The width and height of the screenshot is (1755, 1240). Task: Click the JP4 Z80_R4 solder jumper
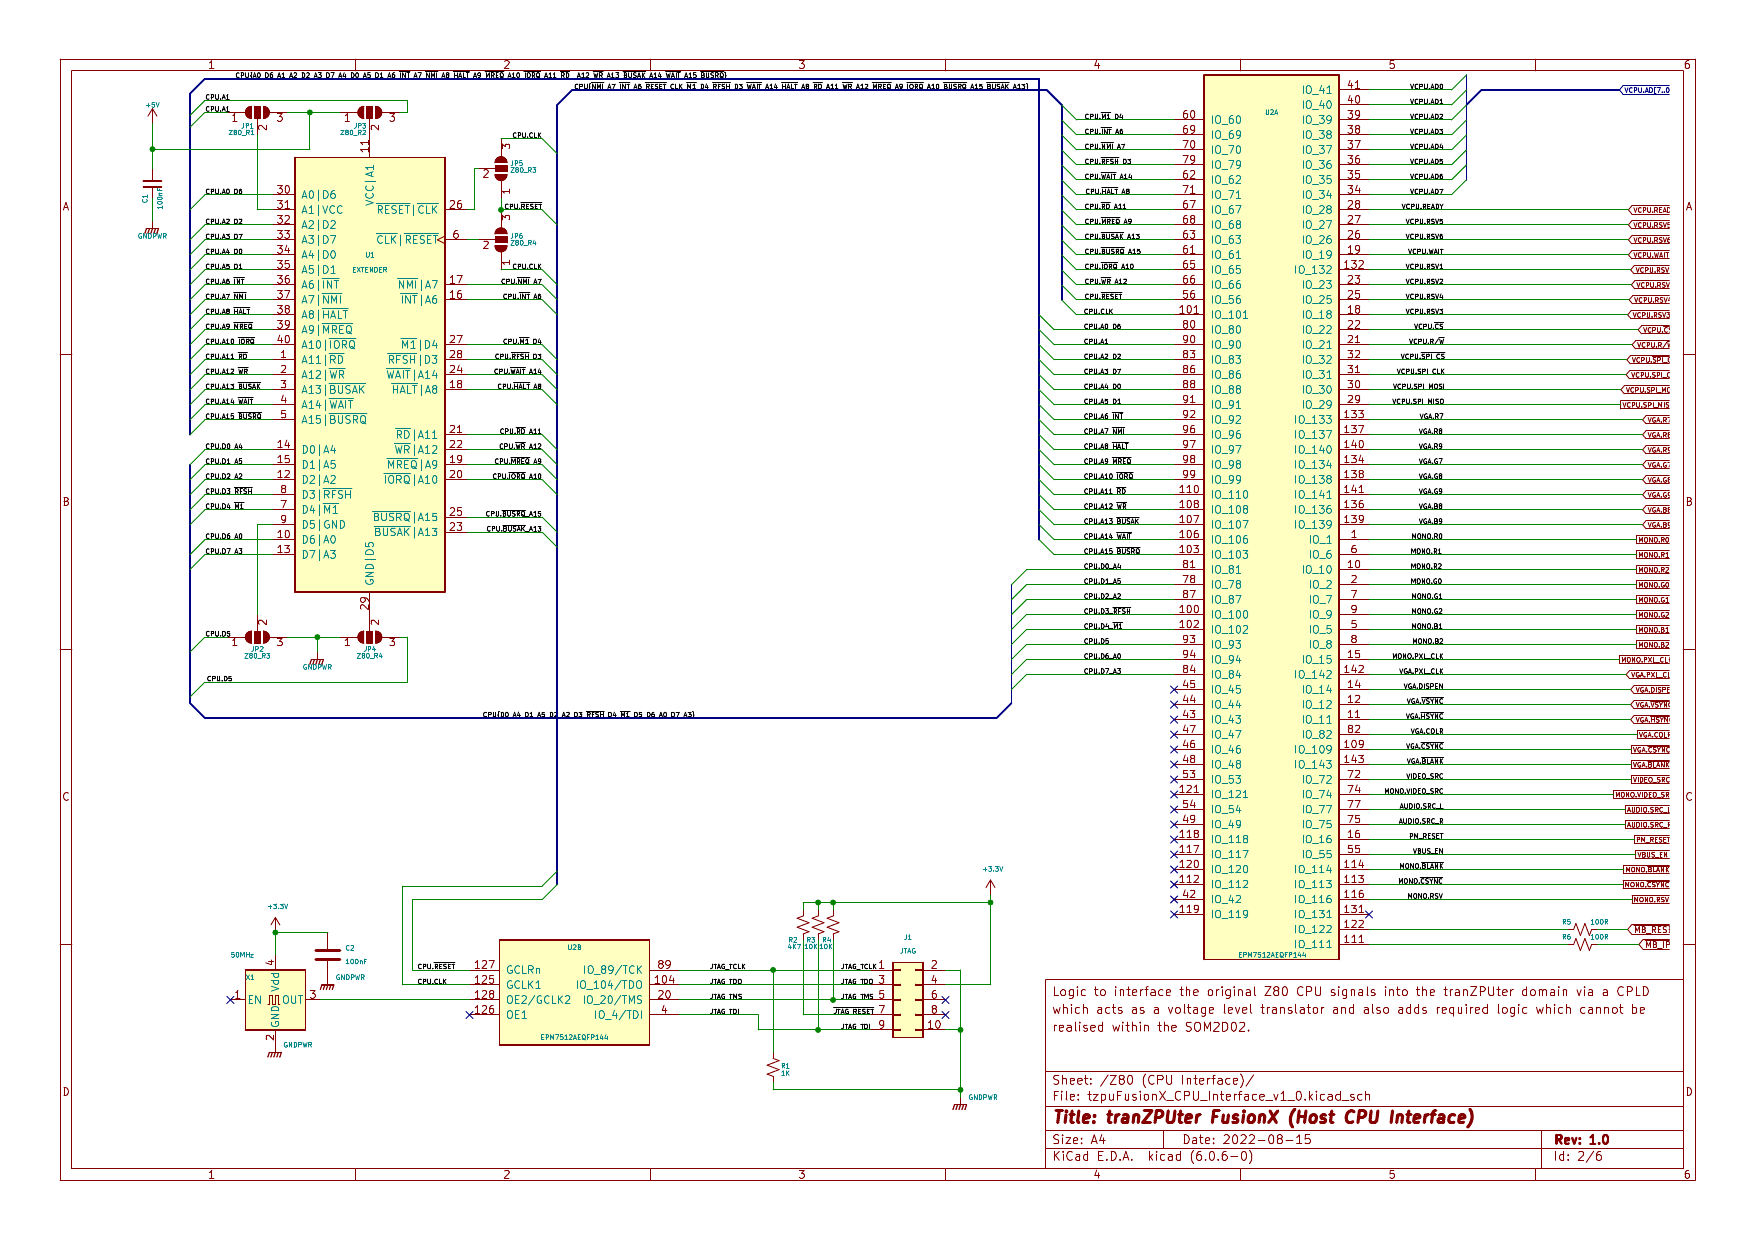370,638
